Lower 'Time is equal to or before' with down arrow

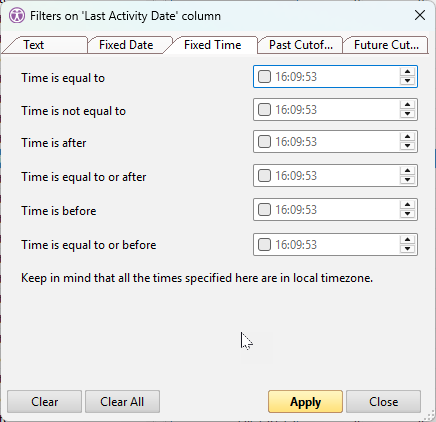pos(407,249)
